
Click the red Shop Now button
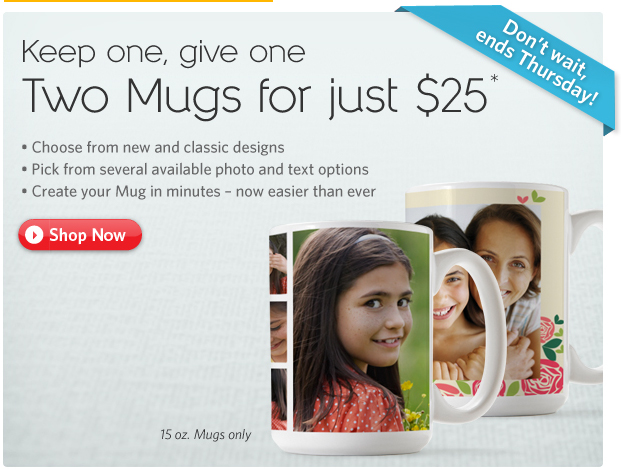pyautogui.click(x=80, y=235)
